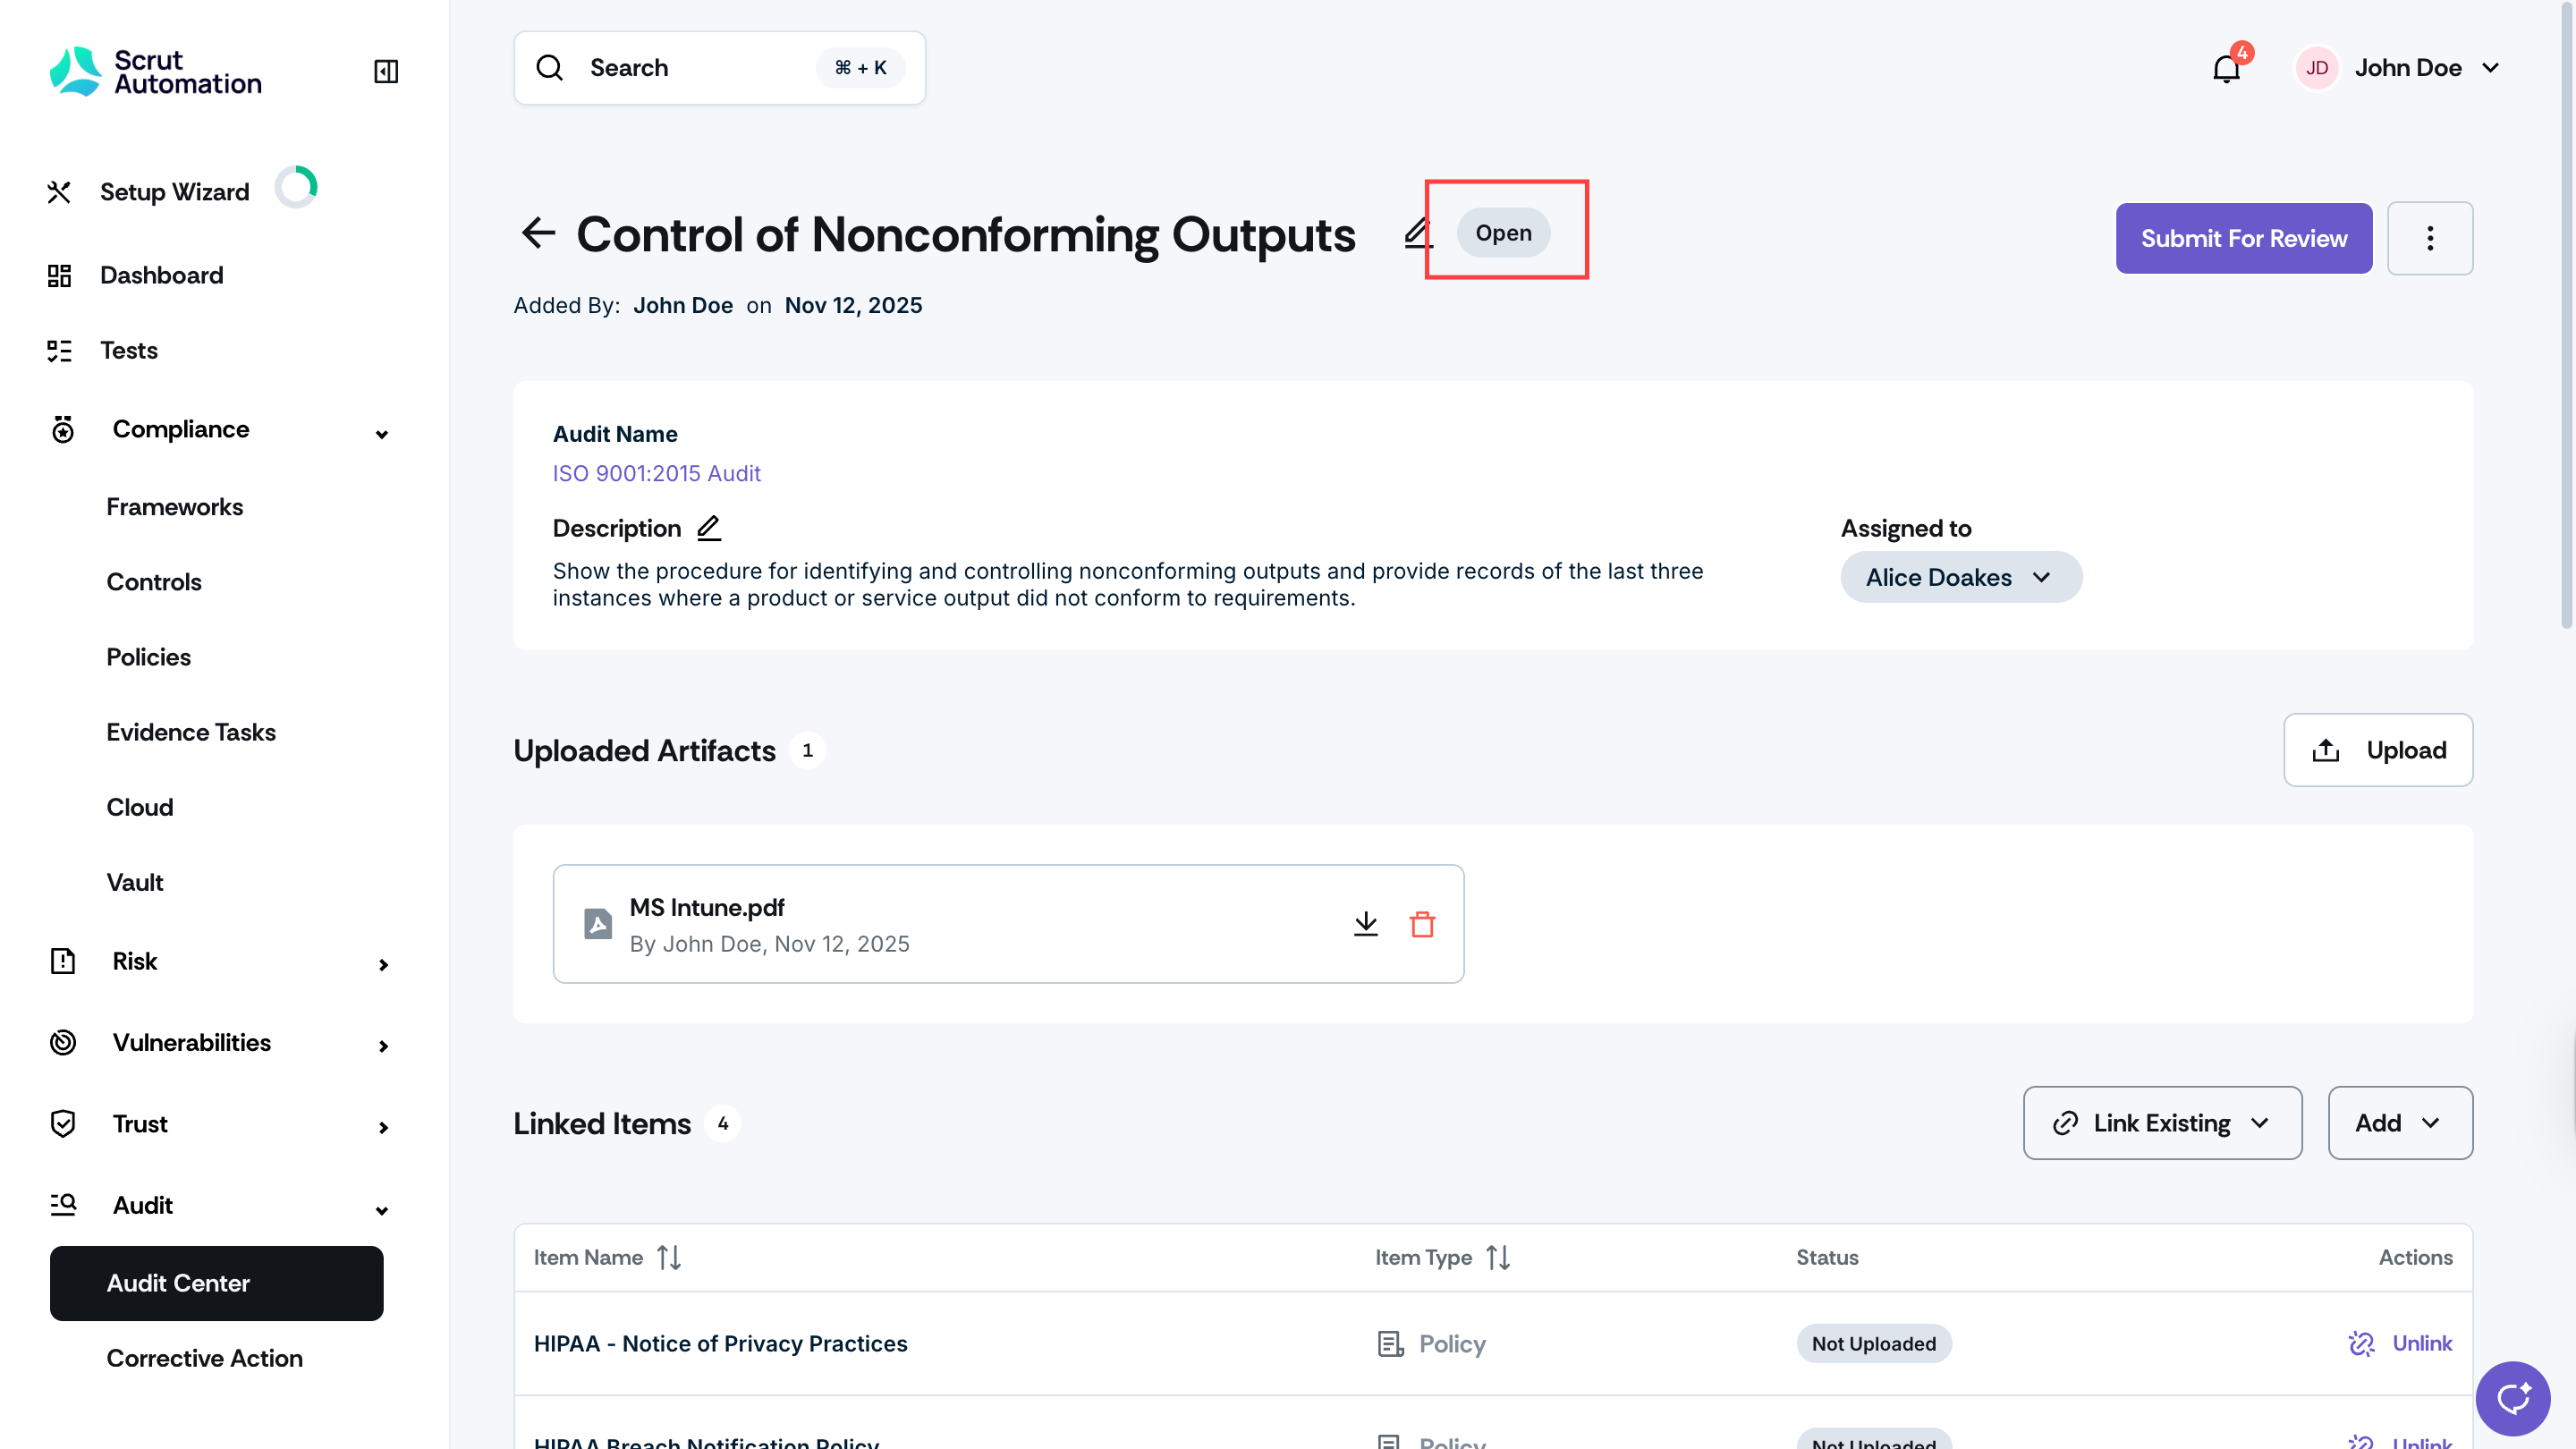Screen dimensions: 2576x1449
Task: Collapse the sidebar panel icon
Action: click(386, 71)
